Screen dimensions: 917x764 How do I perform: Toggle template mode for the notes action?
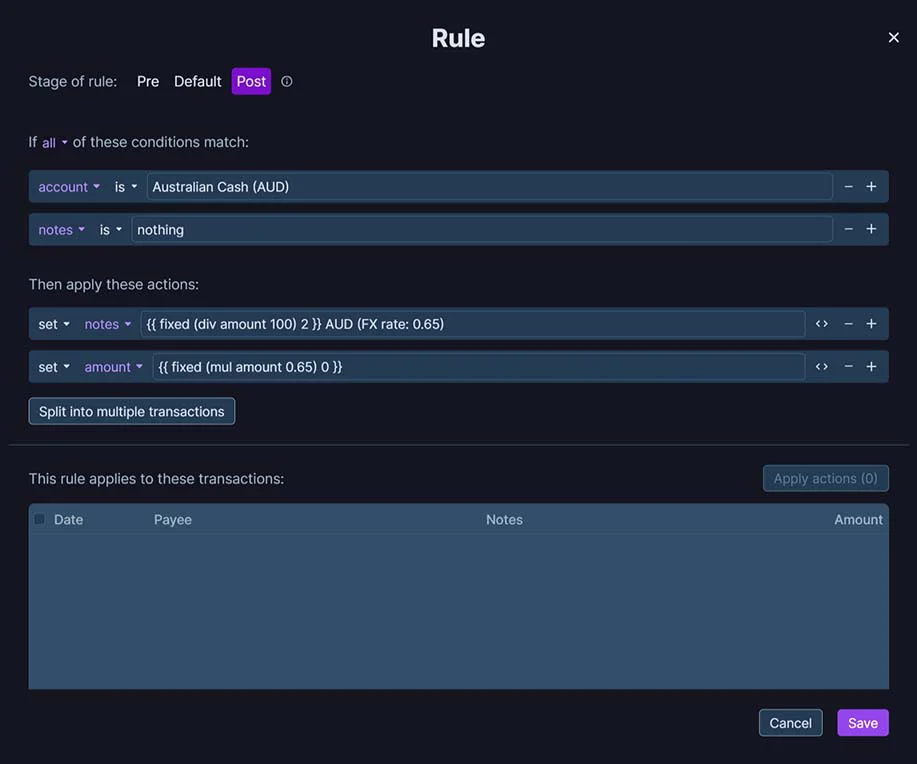pyautogui.click(x=821, y=324)
